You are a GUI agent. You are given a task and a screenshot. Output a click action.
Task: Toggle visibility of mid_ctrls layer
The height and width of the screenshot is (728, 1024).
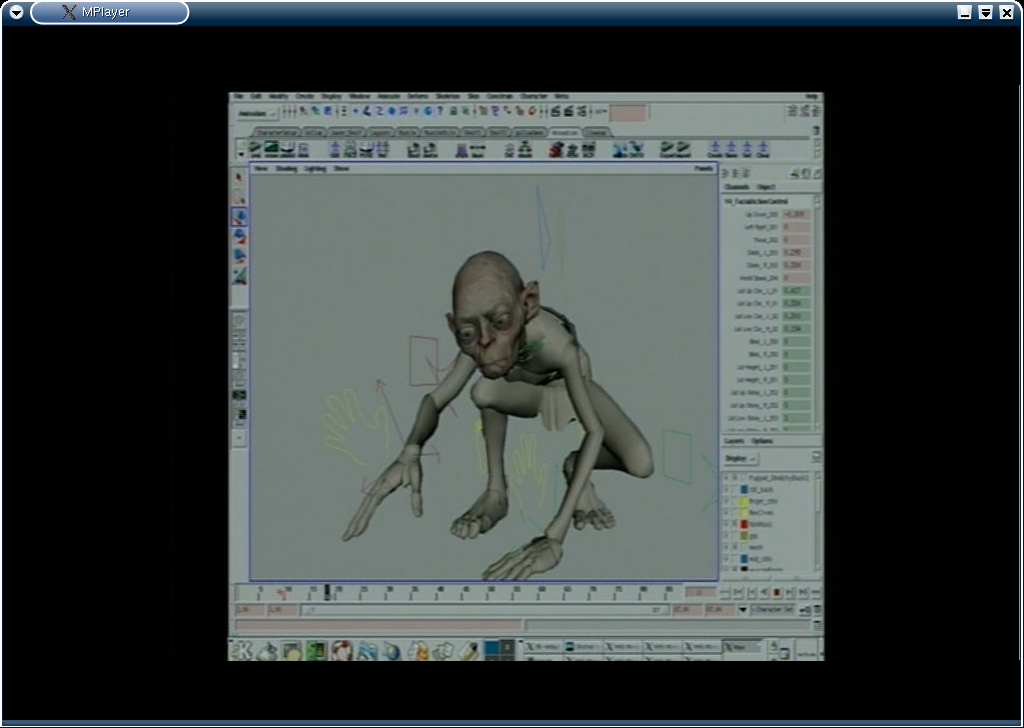[x=726, y=560]
